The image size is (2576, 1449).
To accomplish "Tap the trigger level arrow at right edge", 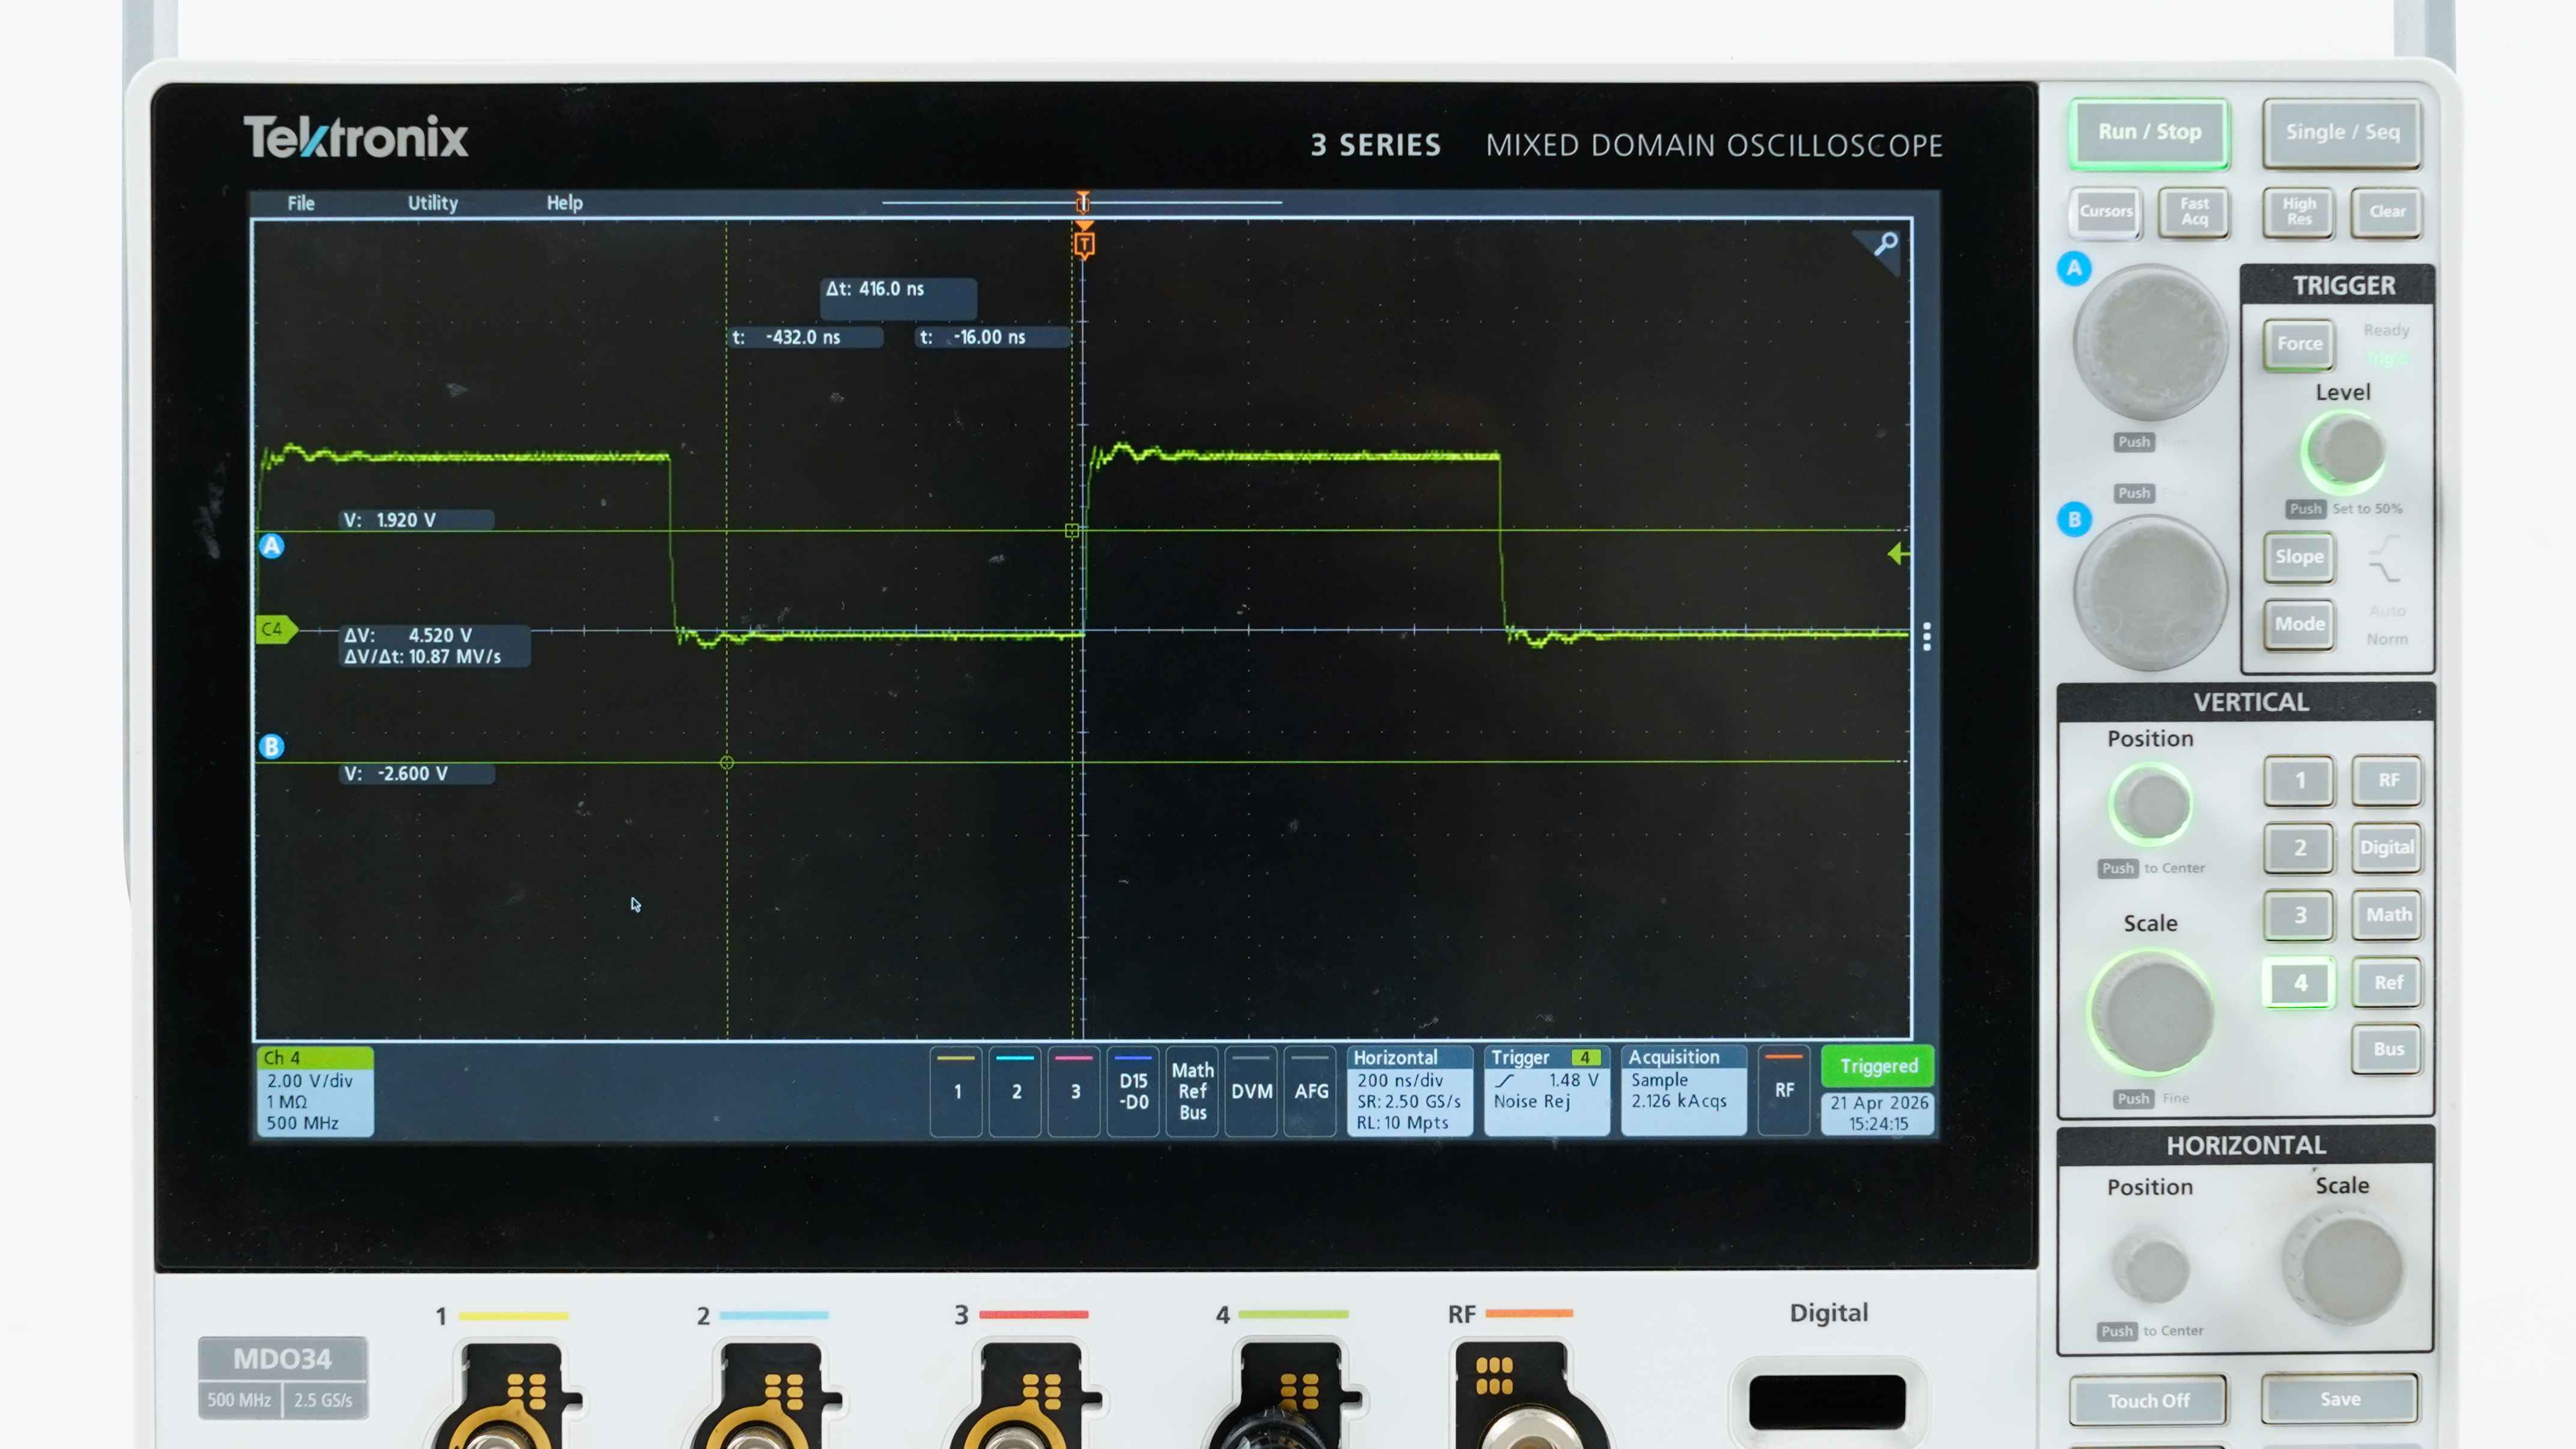I will 1898,553.
